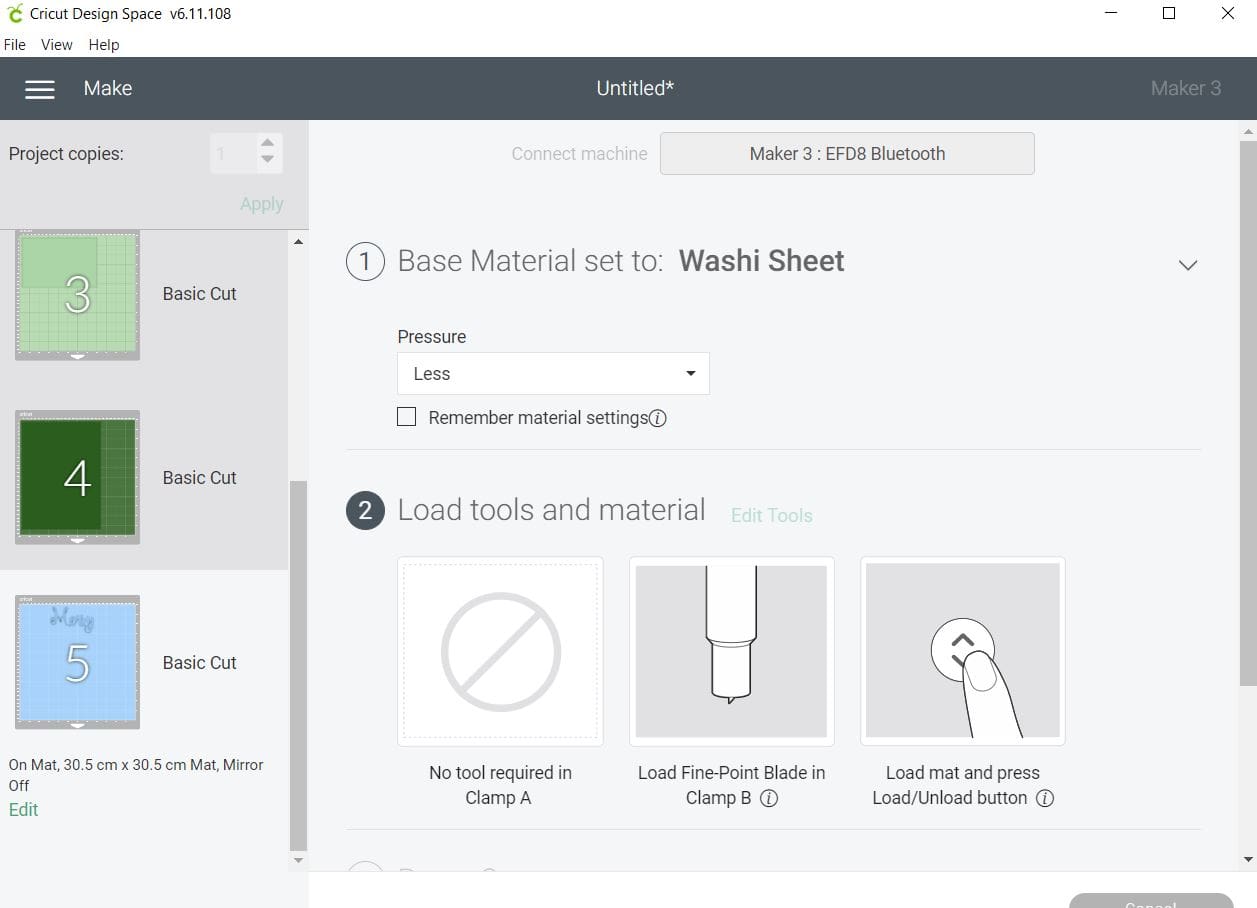Select mat 3 light green thumbnail
This screenshot has width=1257, height=908.
pyautogui.click(x=77, y=295)
